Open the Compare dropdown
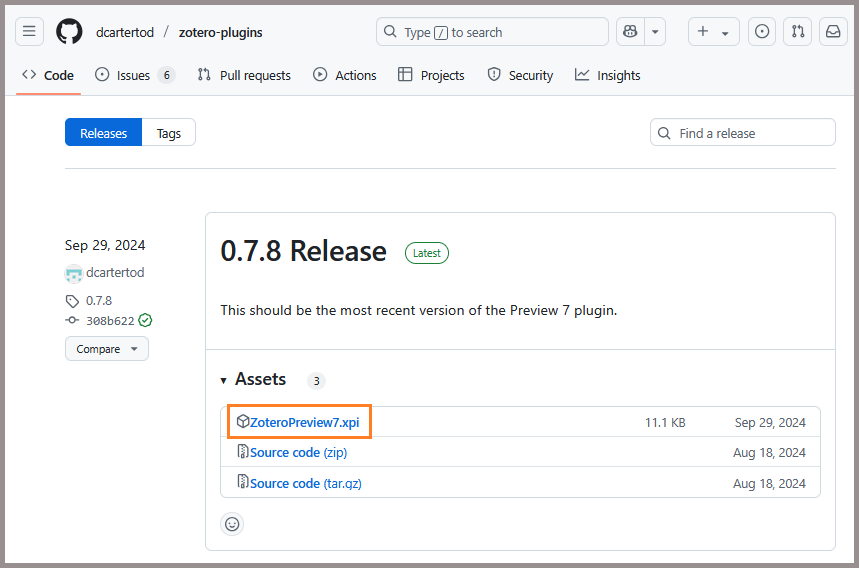Image resolution: width=859 pixels, height=568 pixels. [107, 349]
